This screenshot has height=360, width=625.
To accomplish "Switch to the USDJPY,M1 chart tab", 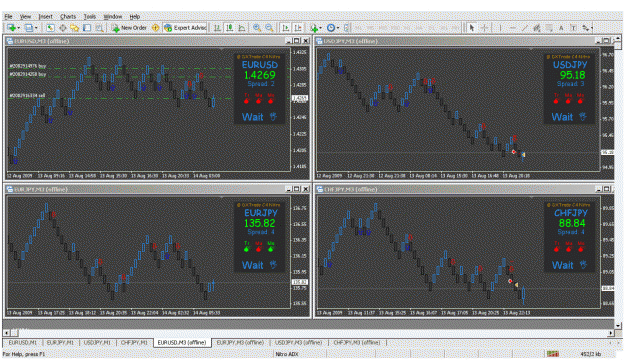I will click(x=97, y=342).
